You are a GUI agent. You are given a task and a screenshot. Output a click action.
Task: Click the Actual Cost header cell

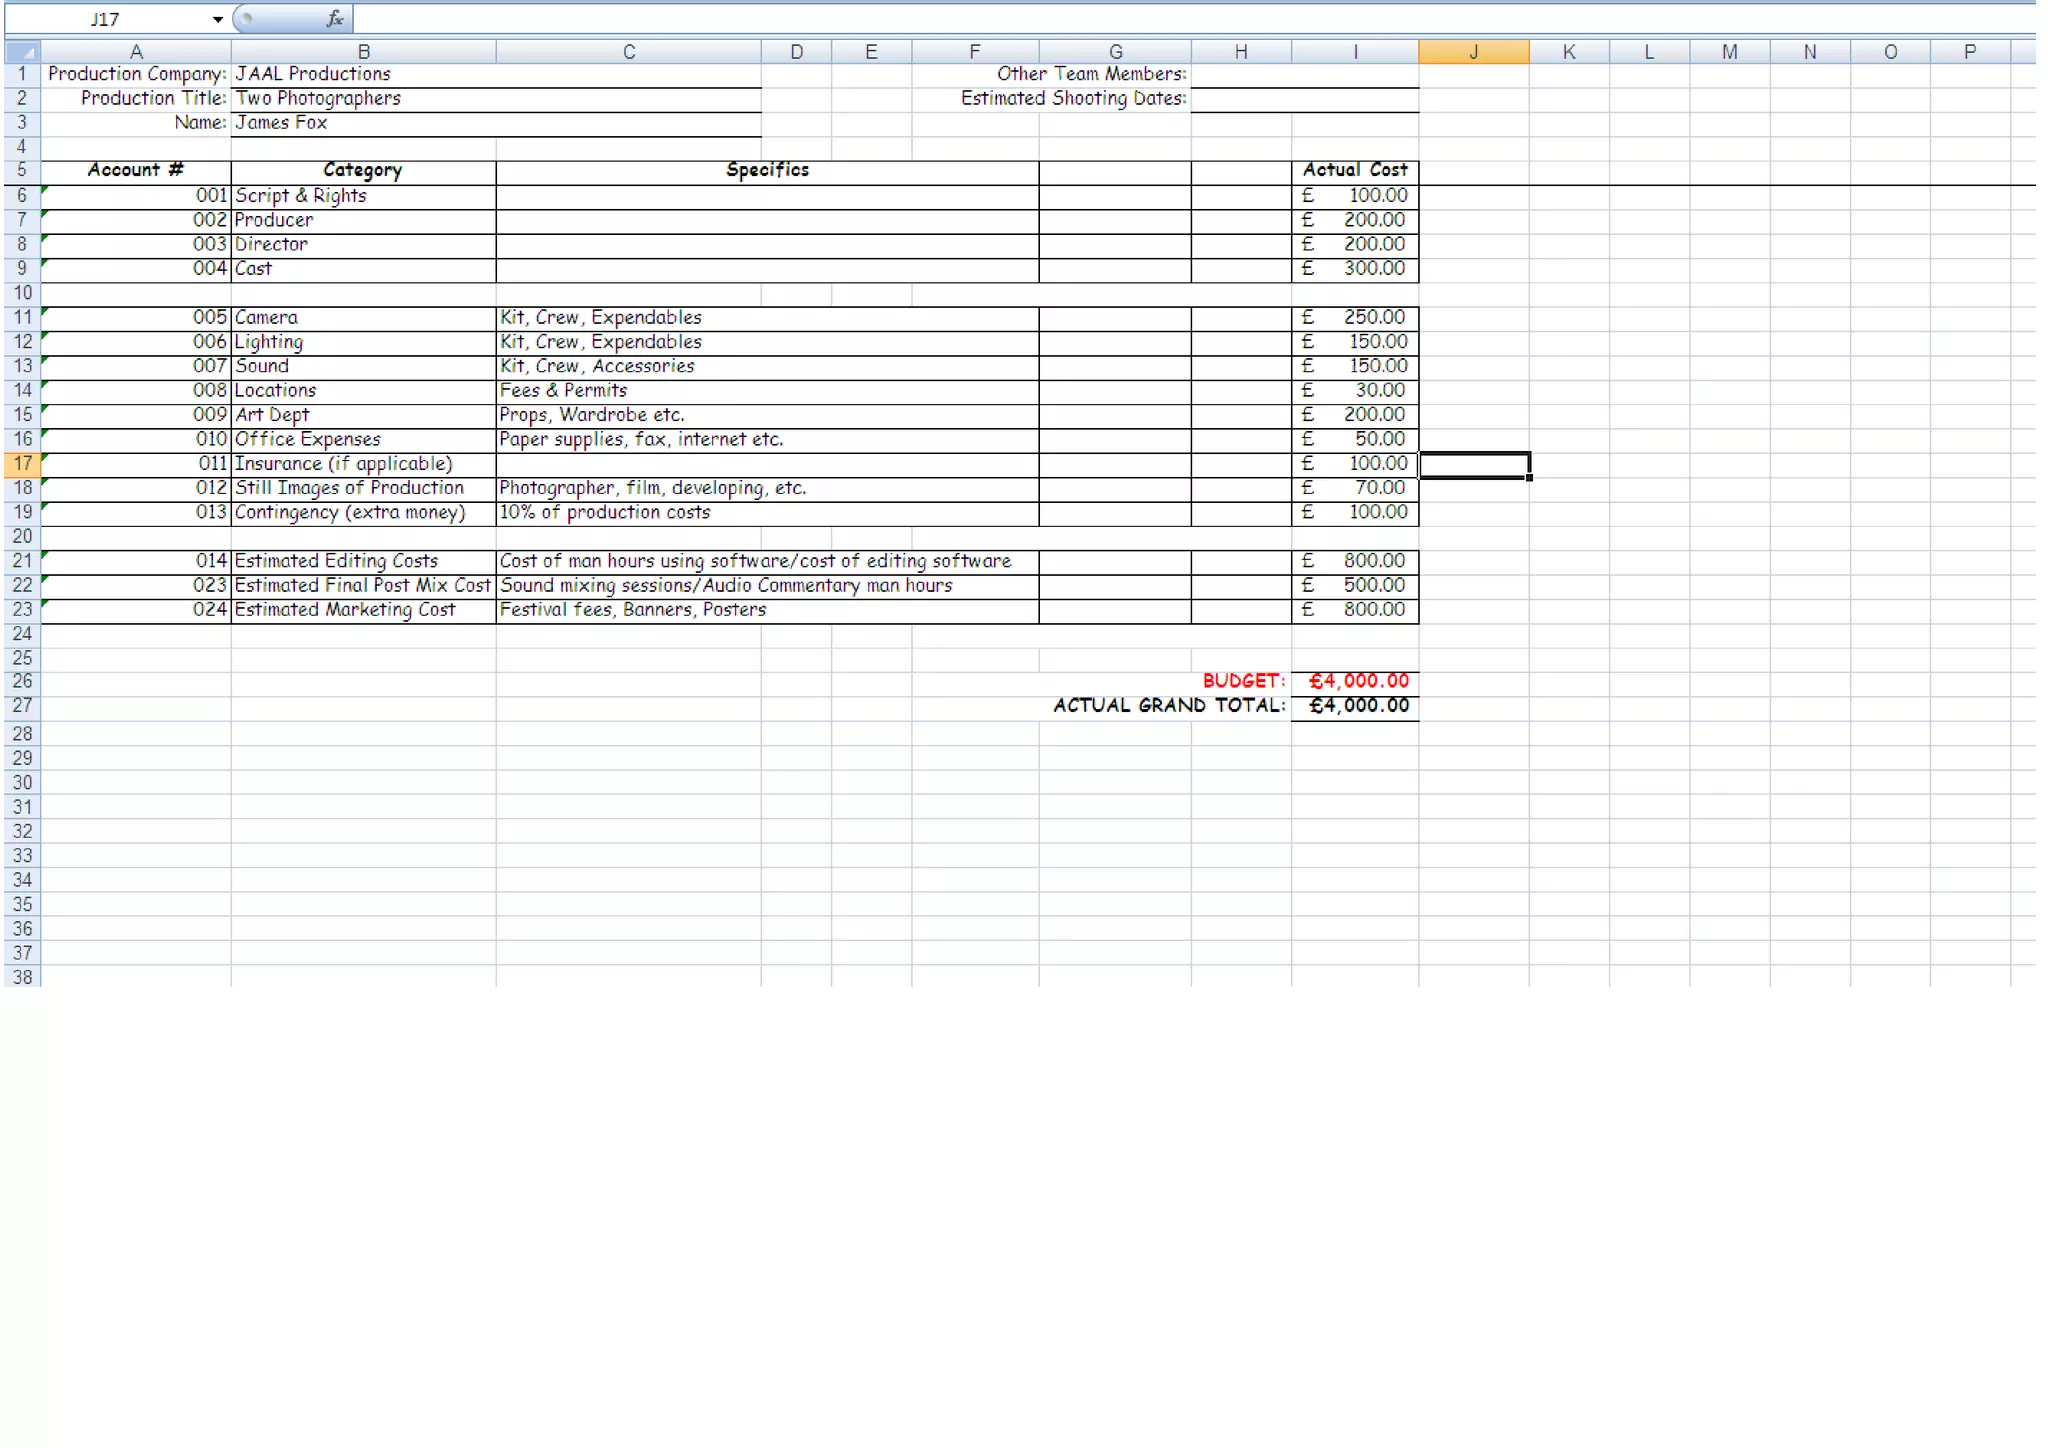1355,170
